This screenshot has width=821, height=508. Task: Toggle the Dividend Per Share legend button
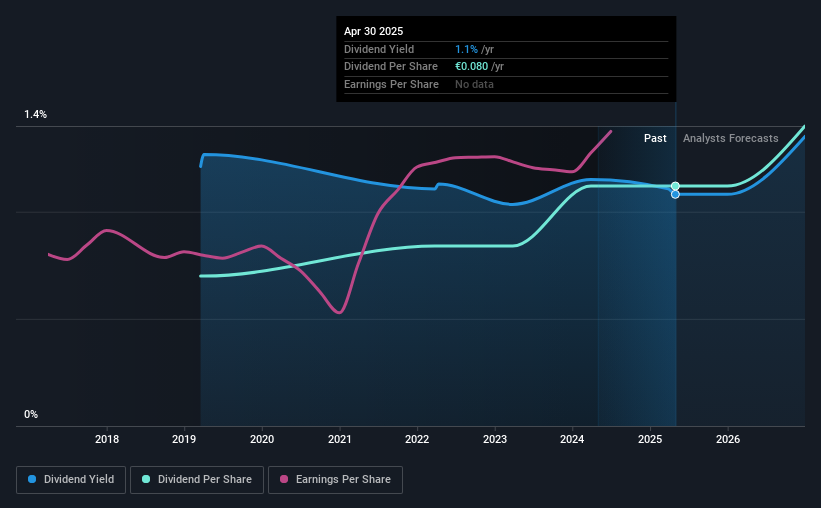pos(197,480)
